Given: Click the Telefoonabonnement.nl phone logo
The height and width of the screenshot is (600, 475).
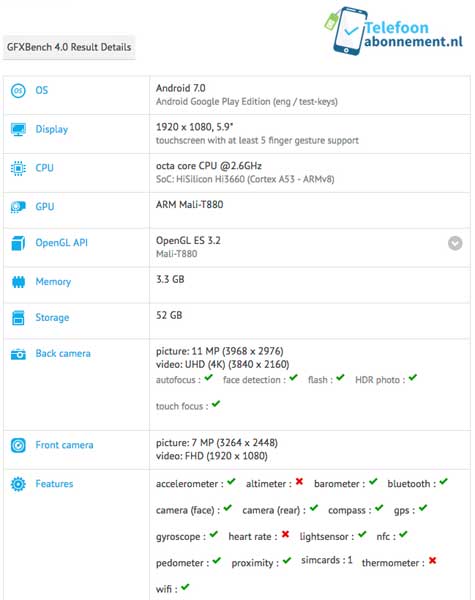Looking at the screenshot, I should click(345, 31).
